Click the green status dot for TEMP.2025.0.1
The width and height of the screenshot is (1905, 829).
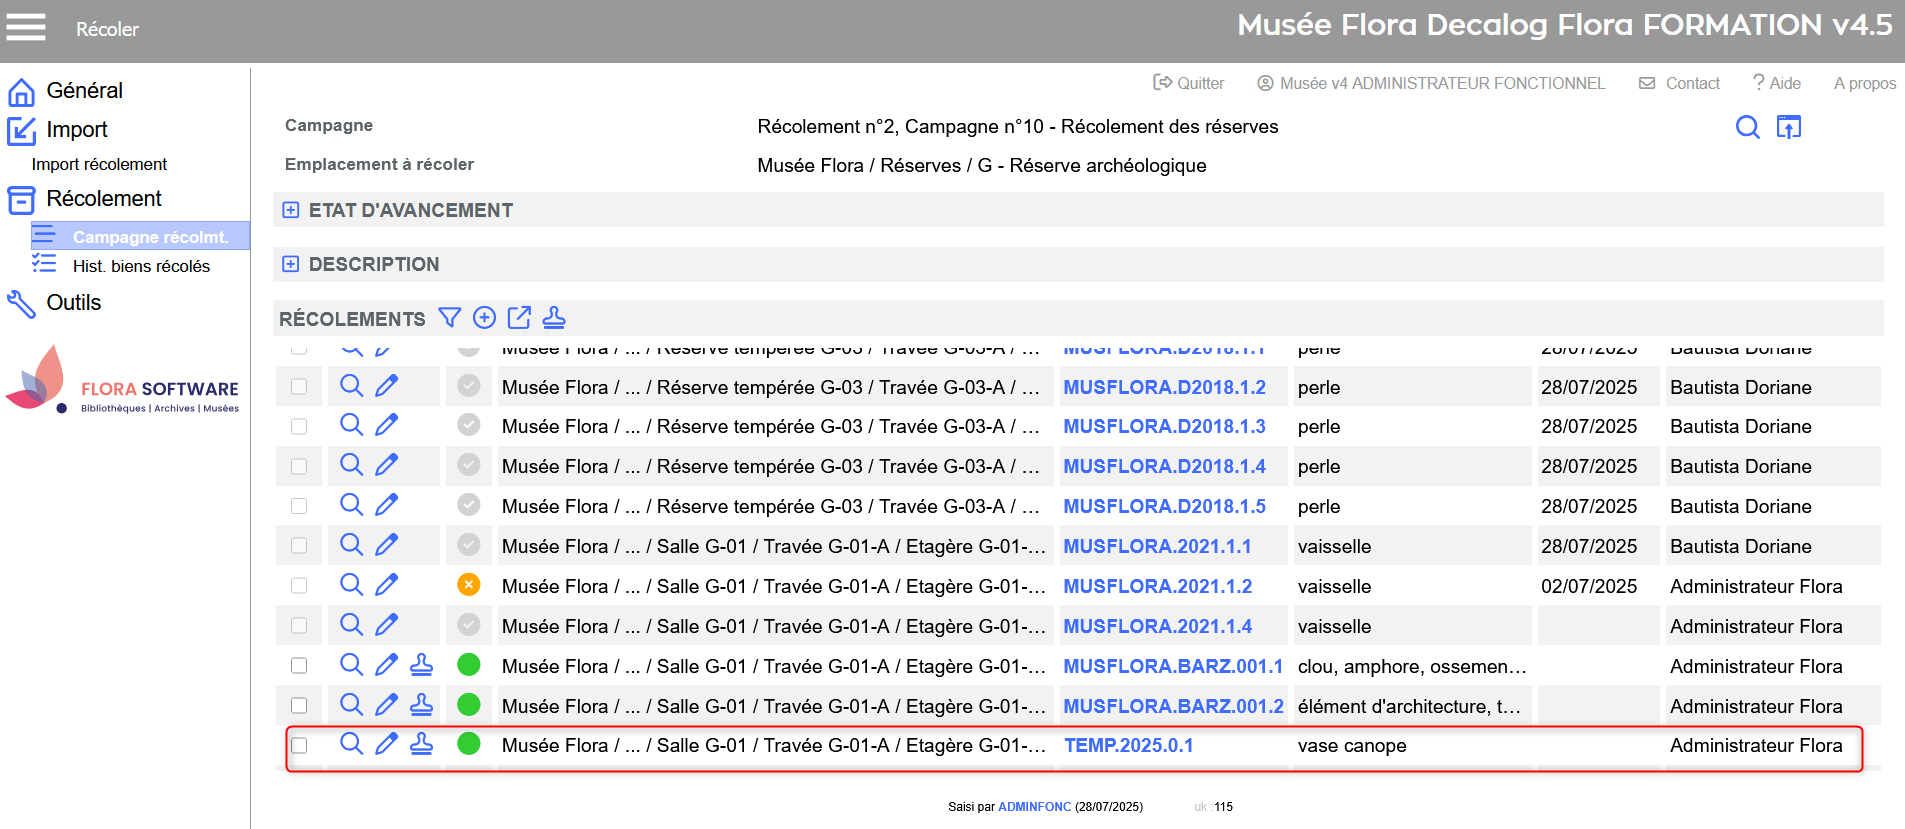pos(468,744)
